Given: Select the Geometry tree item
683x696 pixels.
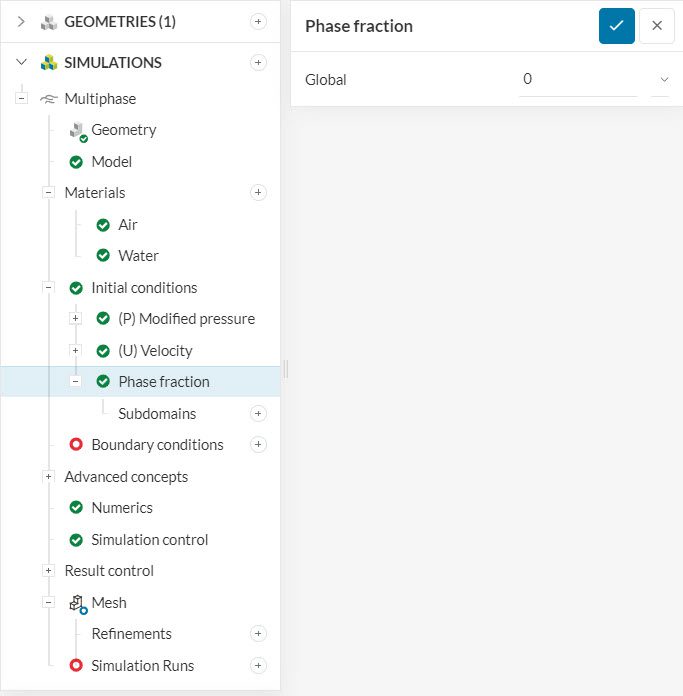Looking at the screenshot, I should tap(123, 130).
